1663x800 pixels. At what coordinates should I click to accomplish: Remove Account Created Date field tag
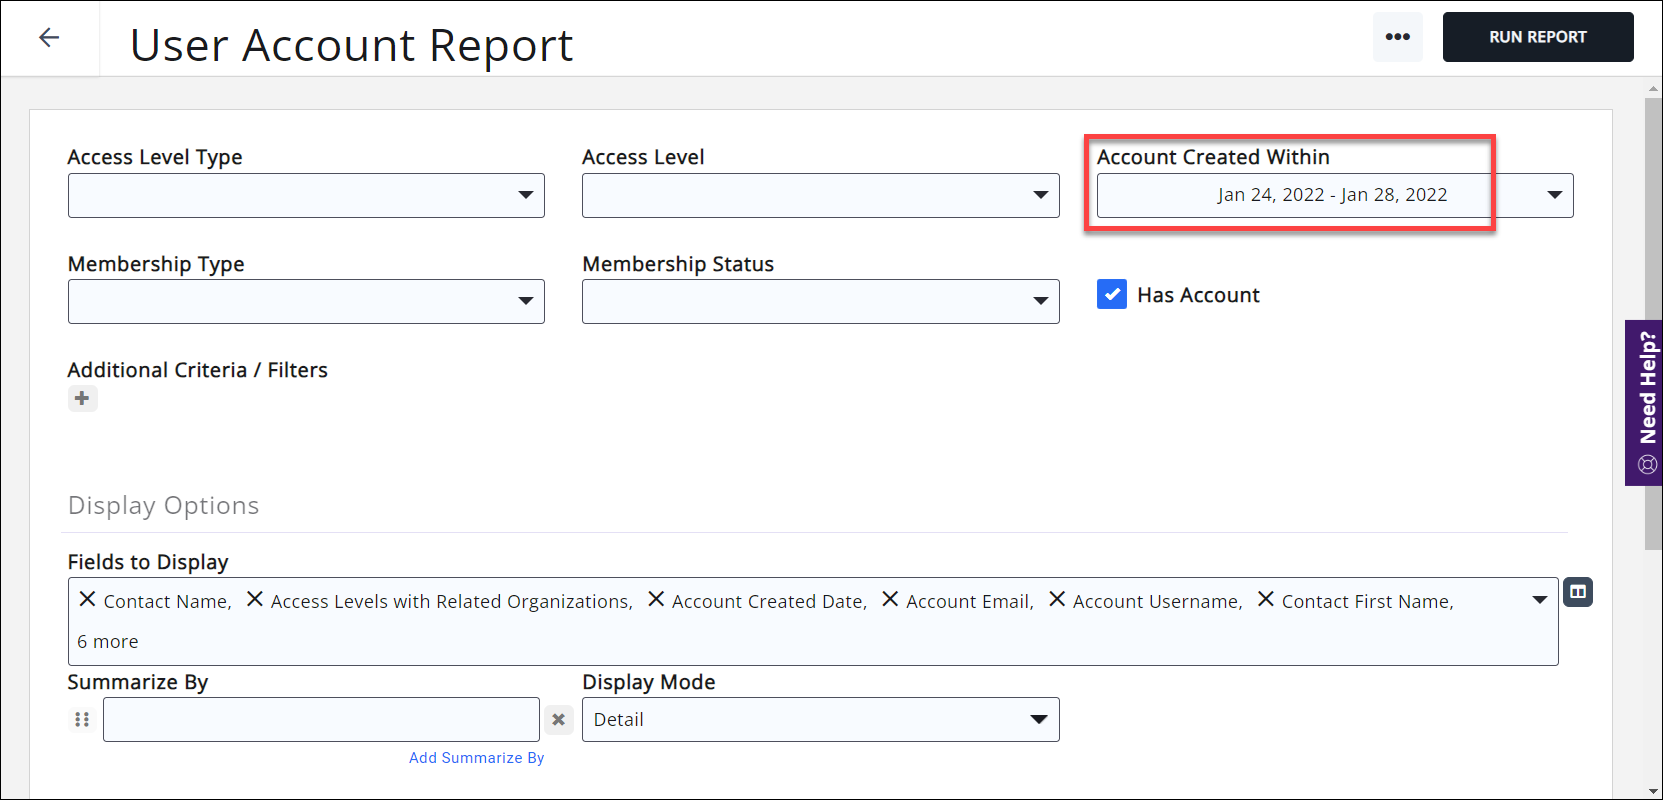click(x=656, y=599)
